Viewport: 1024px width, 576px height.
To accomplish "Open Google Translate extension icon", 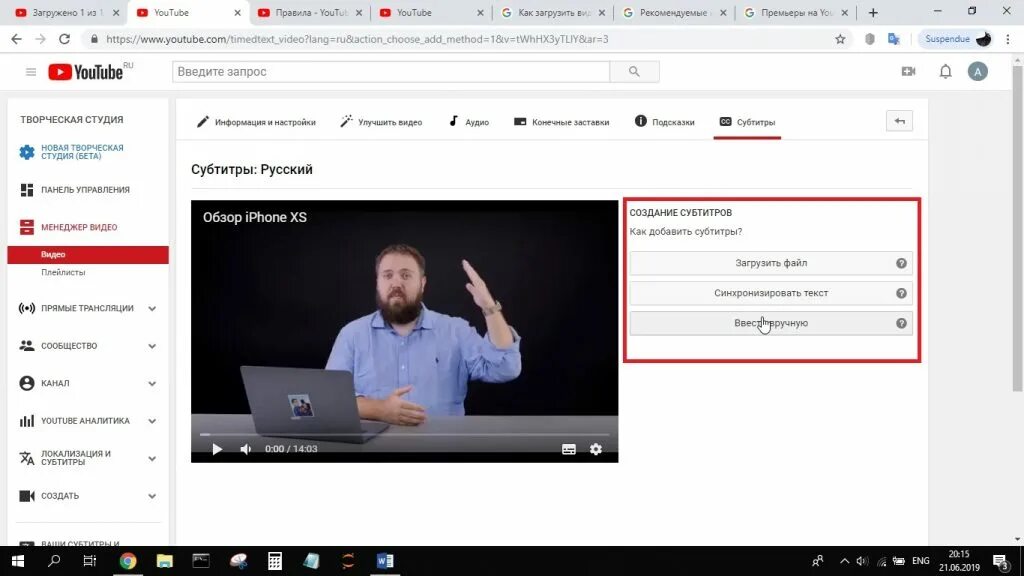I will [893, 39].
